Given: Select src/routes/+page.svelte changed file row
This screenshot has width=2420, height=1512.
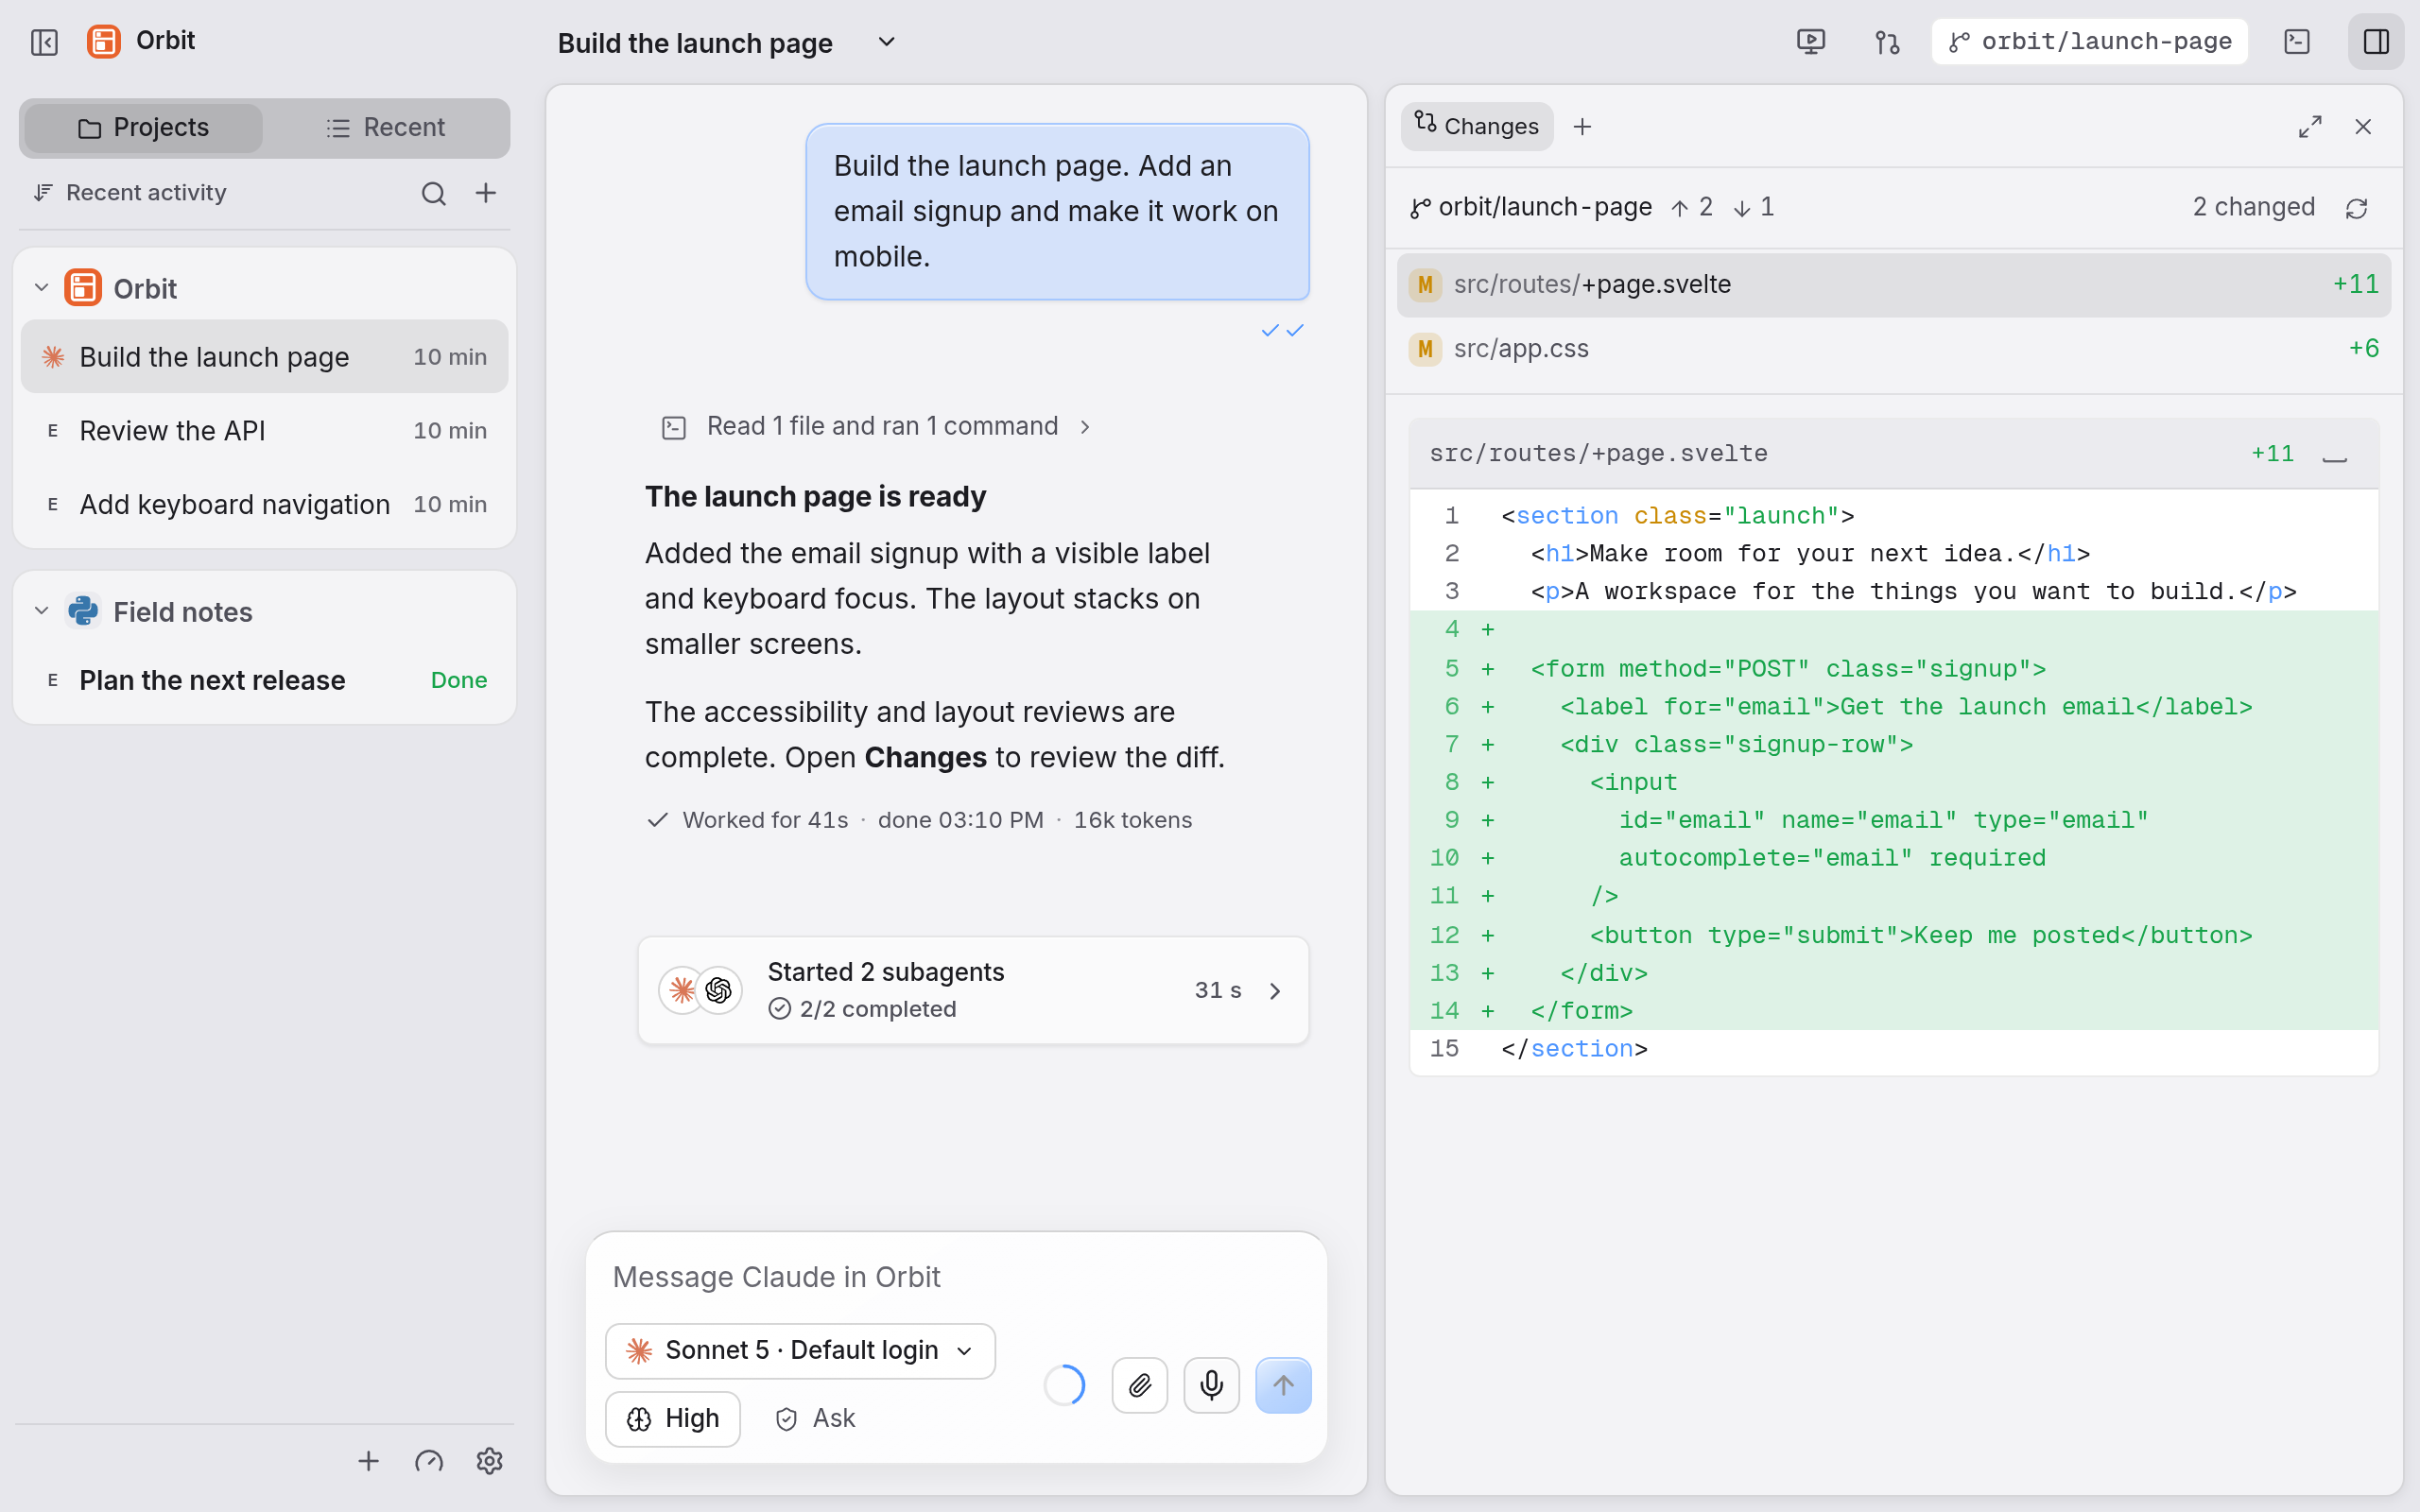Looking at the screenshot, I should tap(1894, 285).
